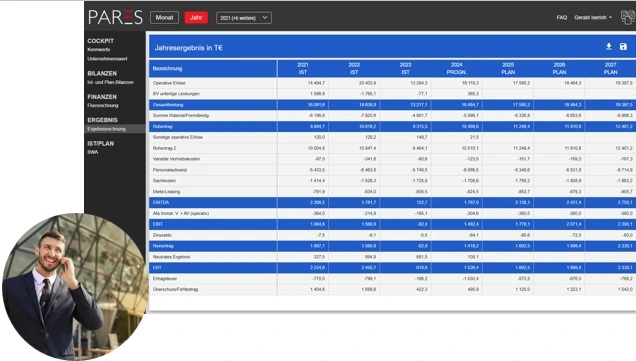Select the EBIT row label
Screen dimensions: 636x361
158,224
